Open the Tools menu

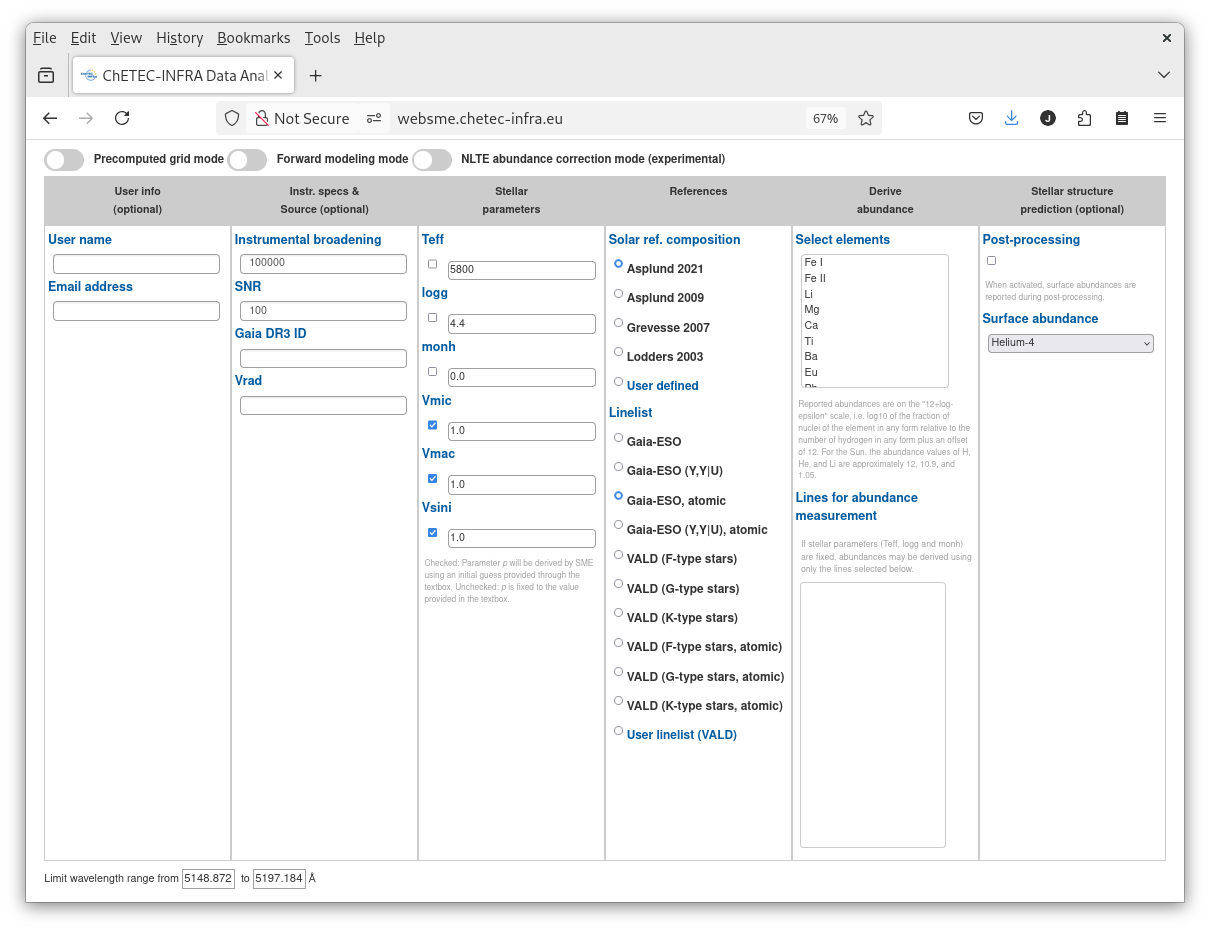[322, 38]
